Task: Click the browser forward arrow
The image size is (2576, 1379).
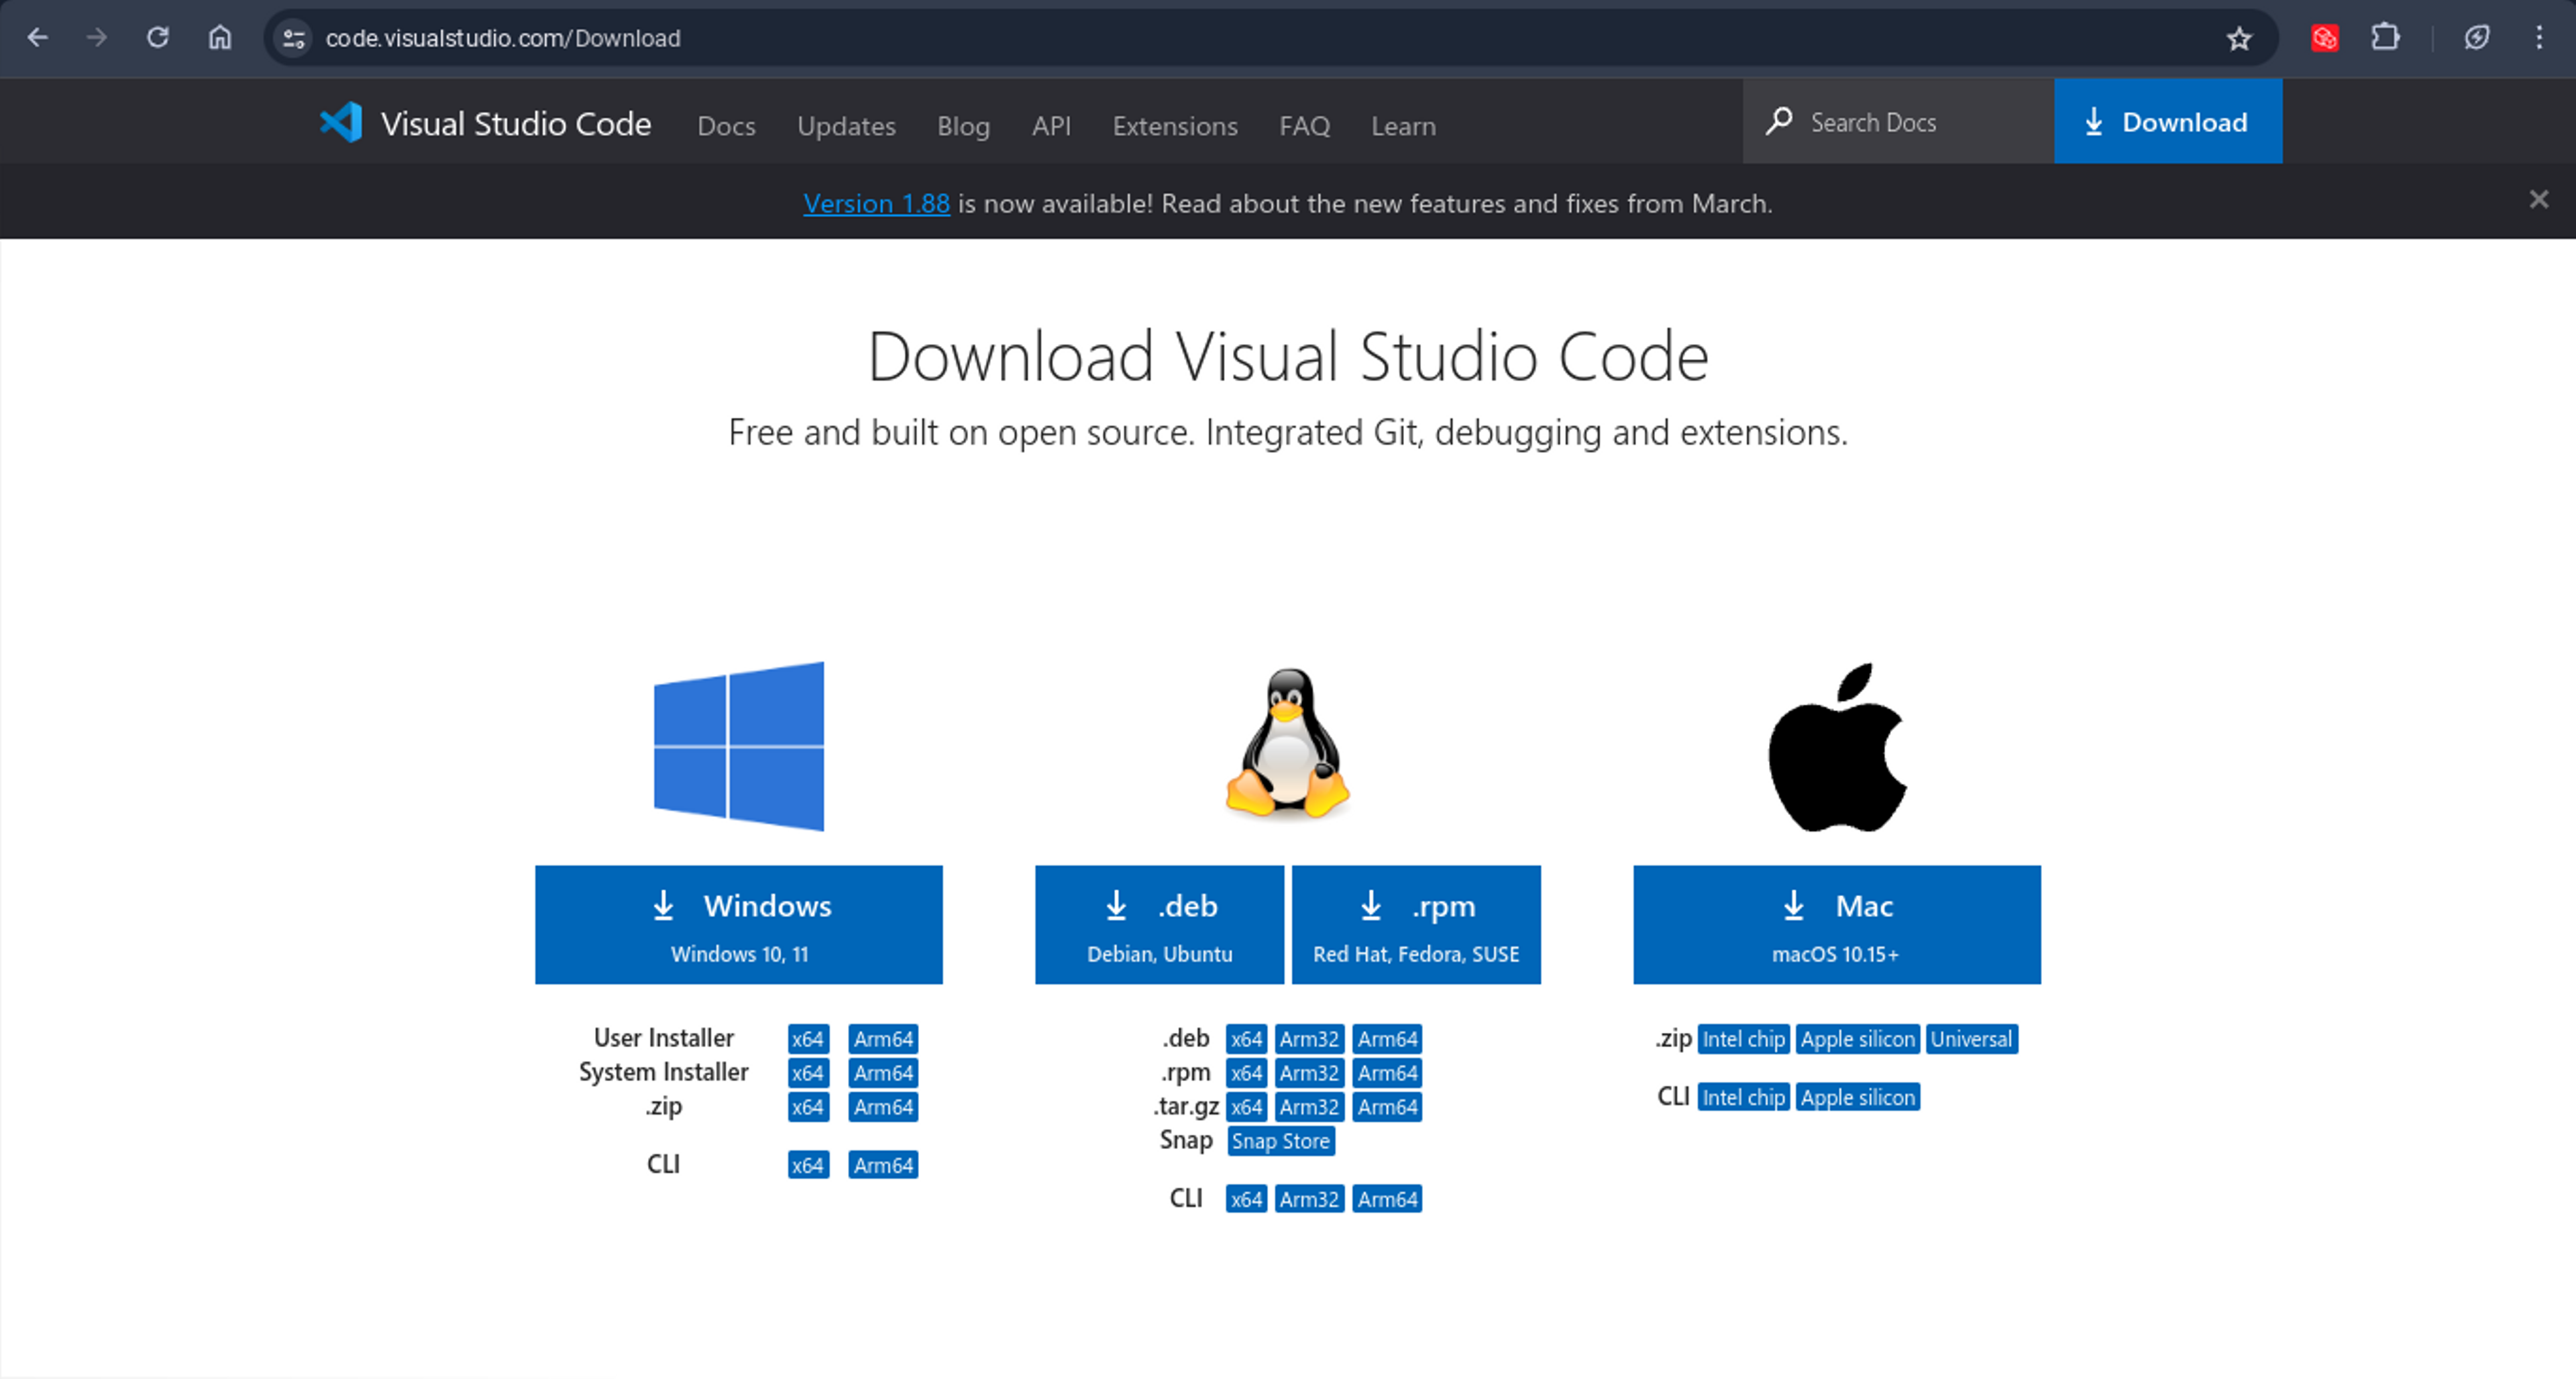Action: [97, 38]
